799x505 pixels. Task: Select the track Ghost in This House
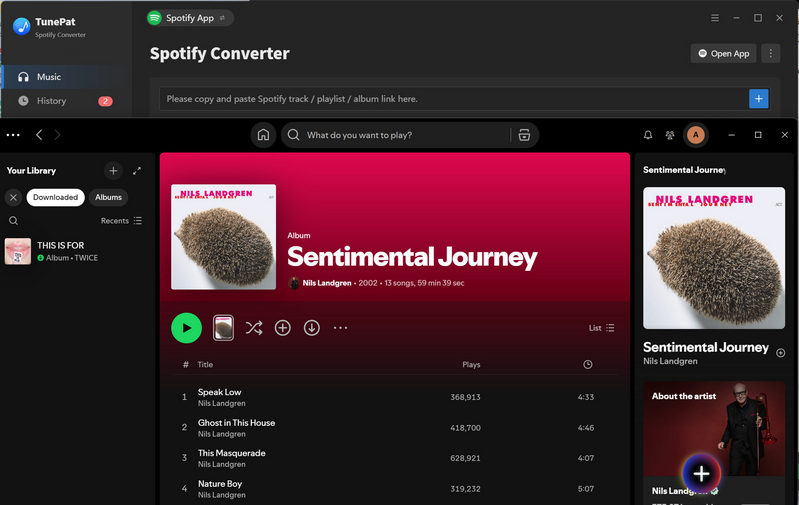(236, 422)
